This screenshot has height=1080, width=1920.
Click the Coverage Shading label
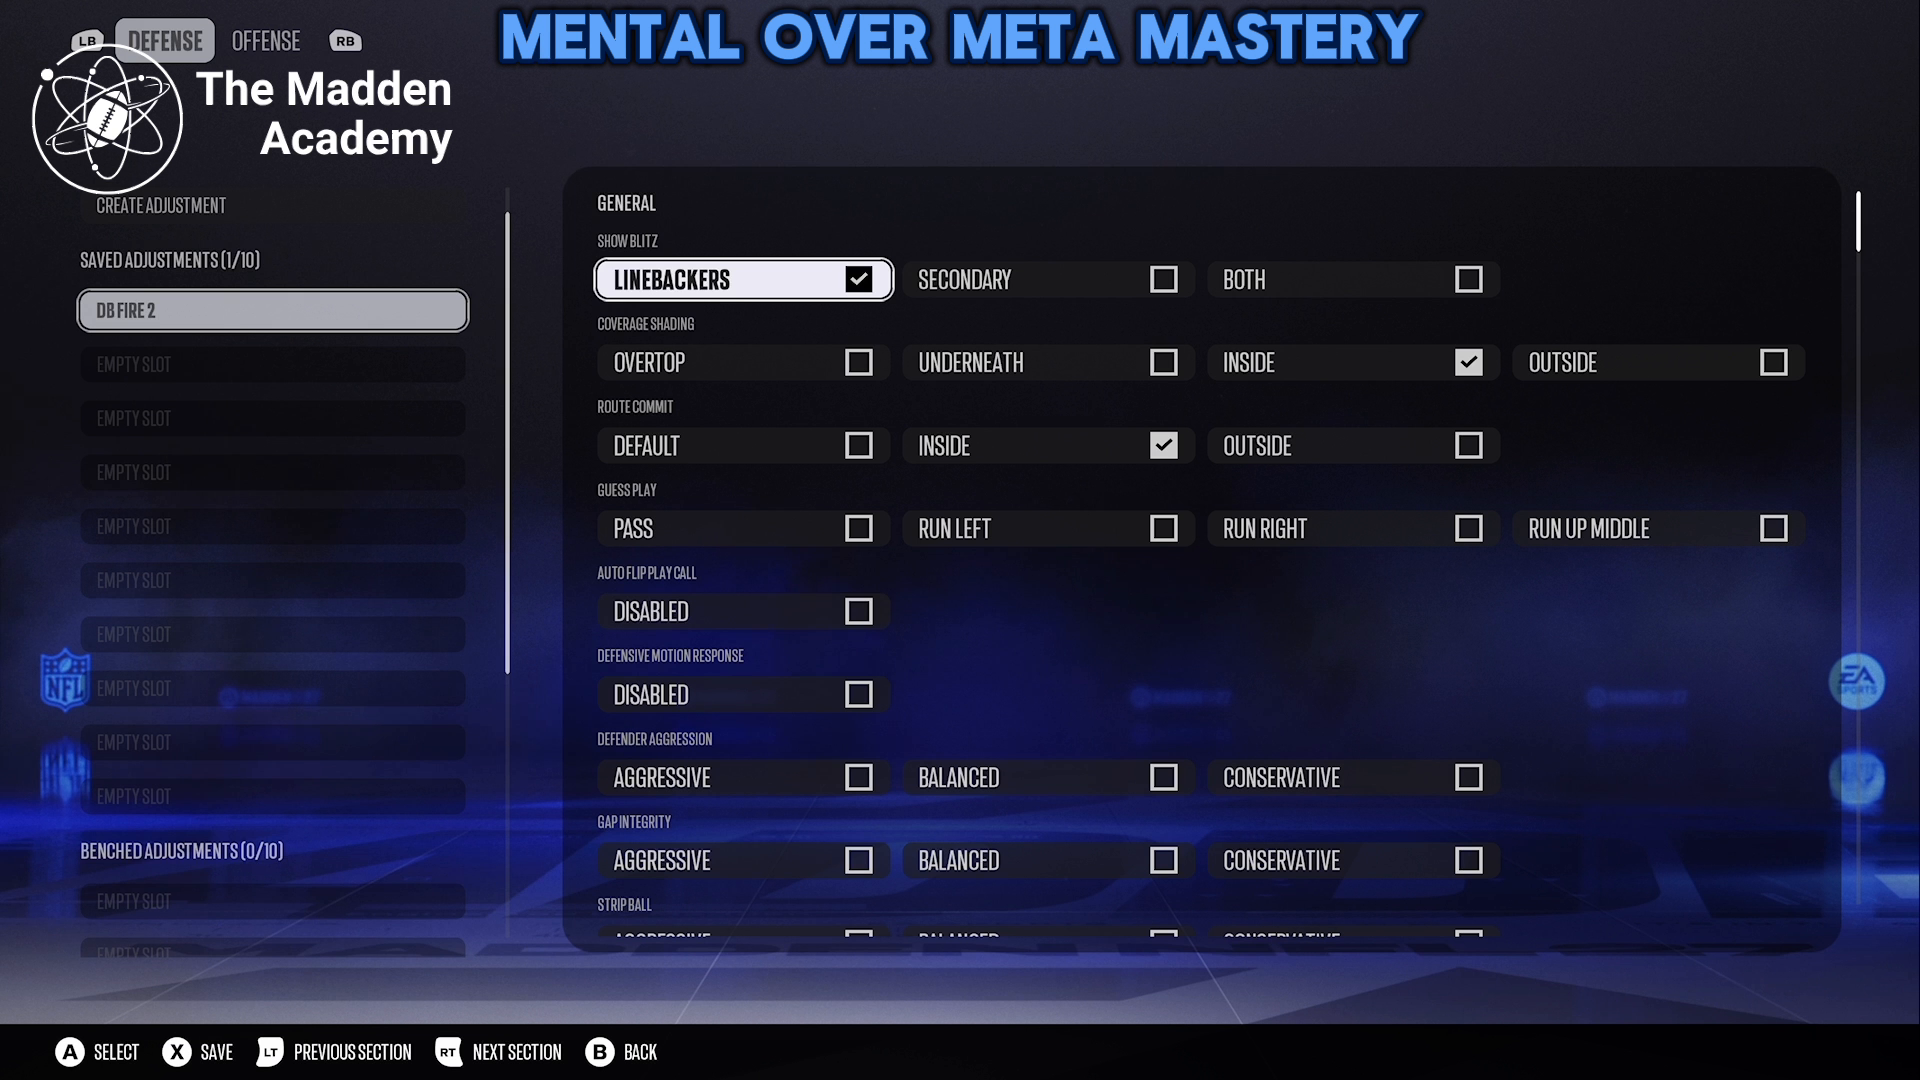click(x=645, y=324)
